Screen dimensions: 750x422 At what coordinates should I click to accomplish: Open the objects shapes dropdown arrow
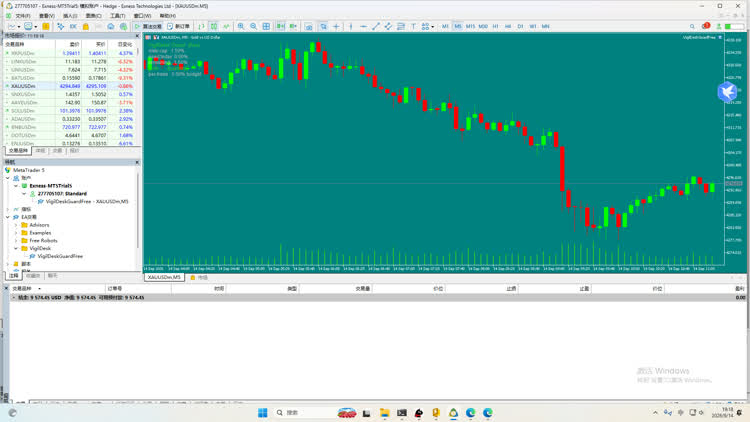(x=432, y=26)
